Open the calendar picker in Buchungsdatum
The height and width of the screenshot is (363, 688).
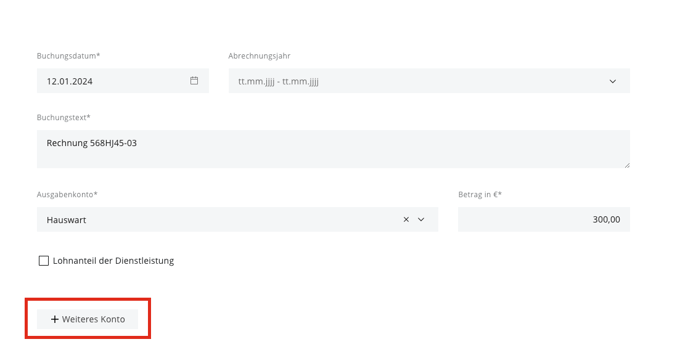click(194, 81)
